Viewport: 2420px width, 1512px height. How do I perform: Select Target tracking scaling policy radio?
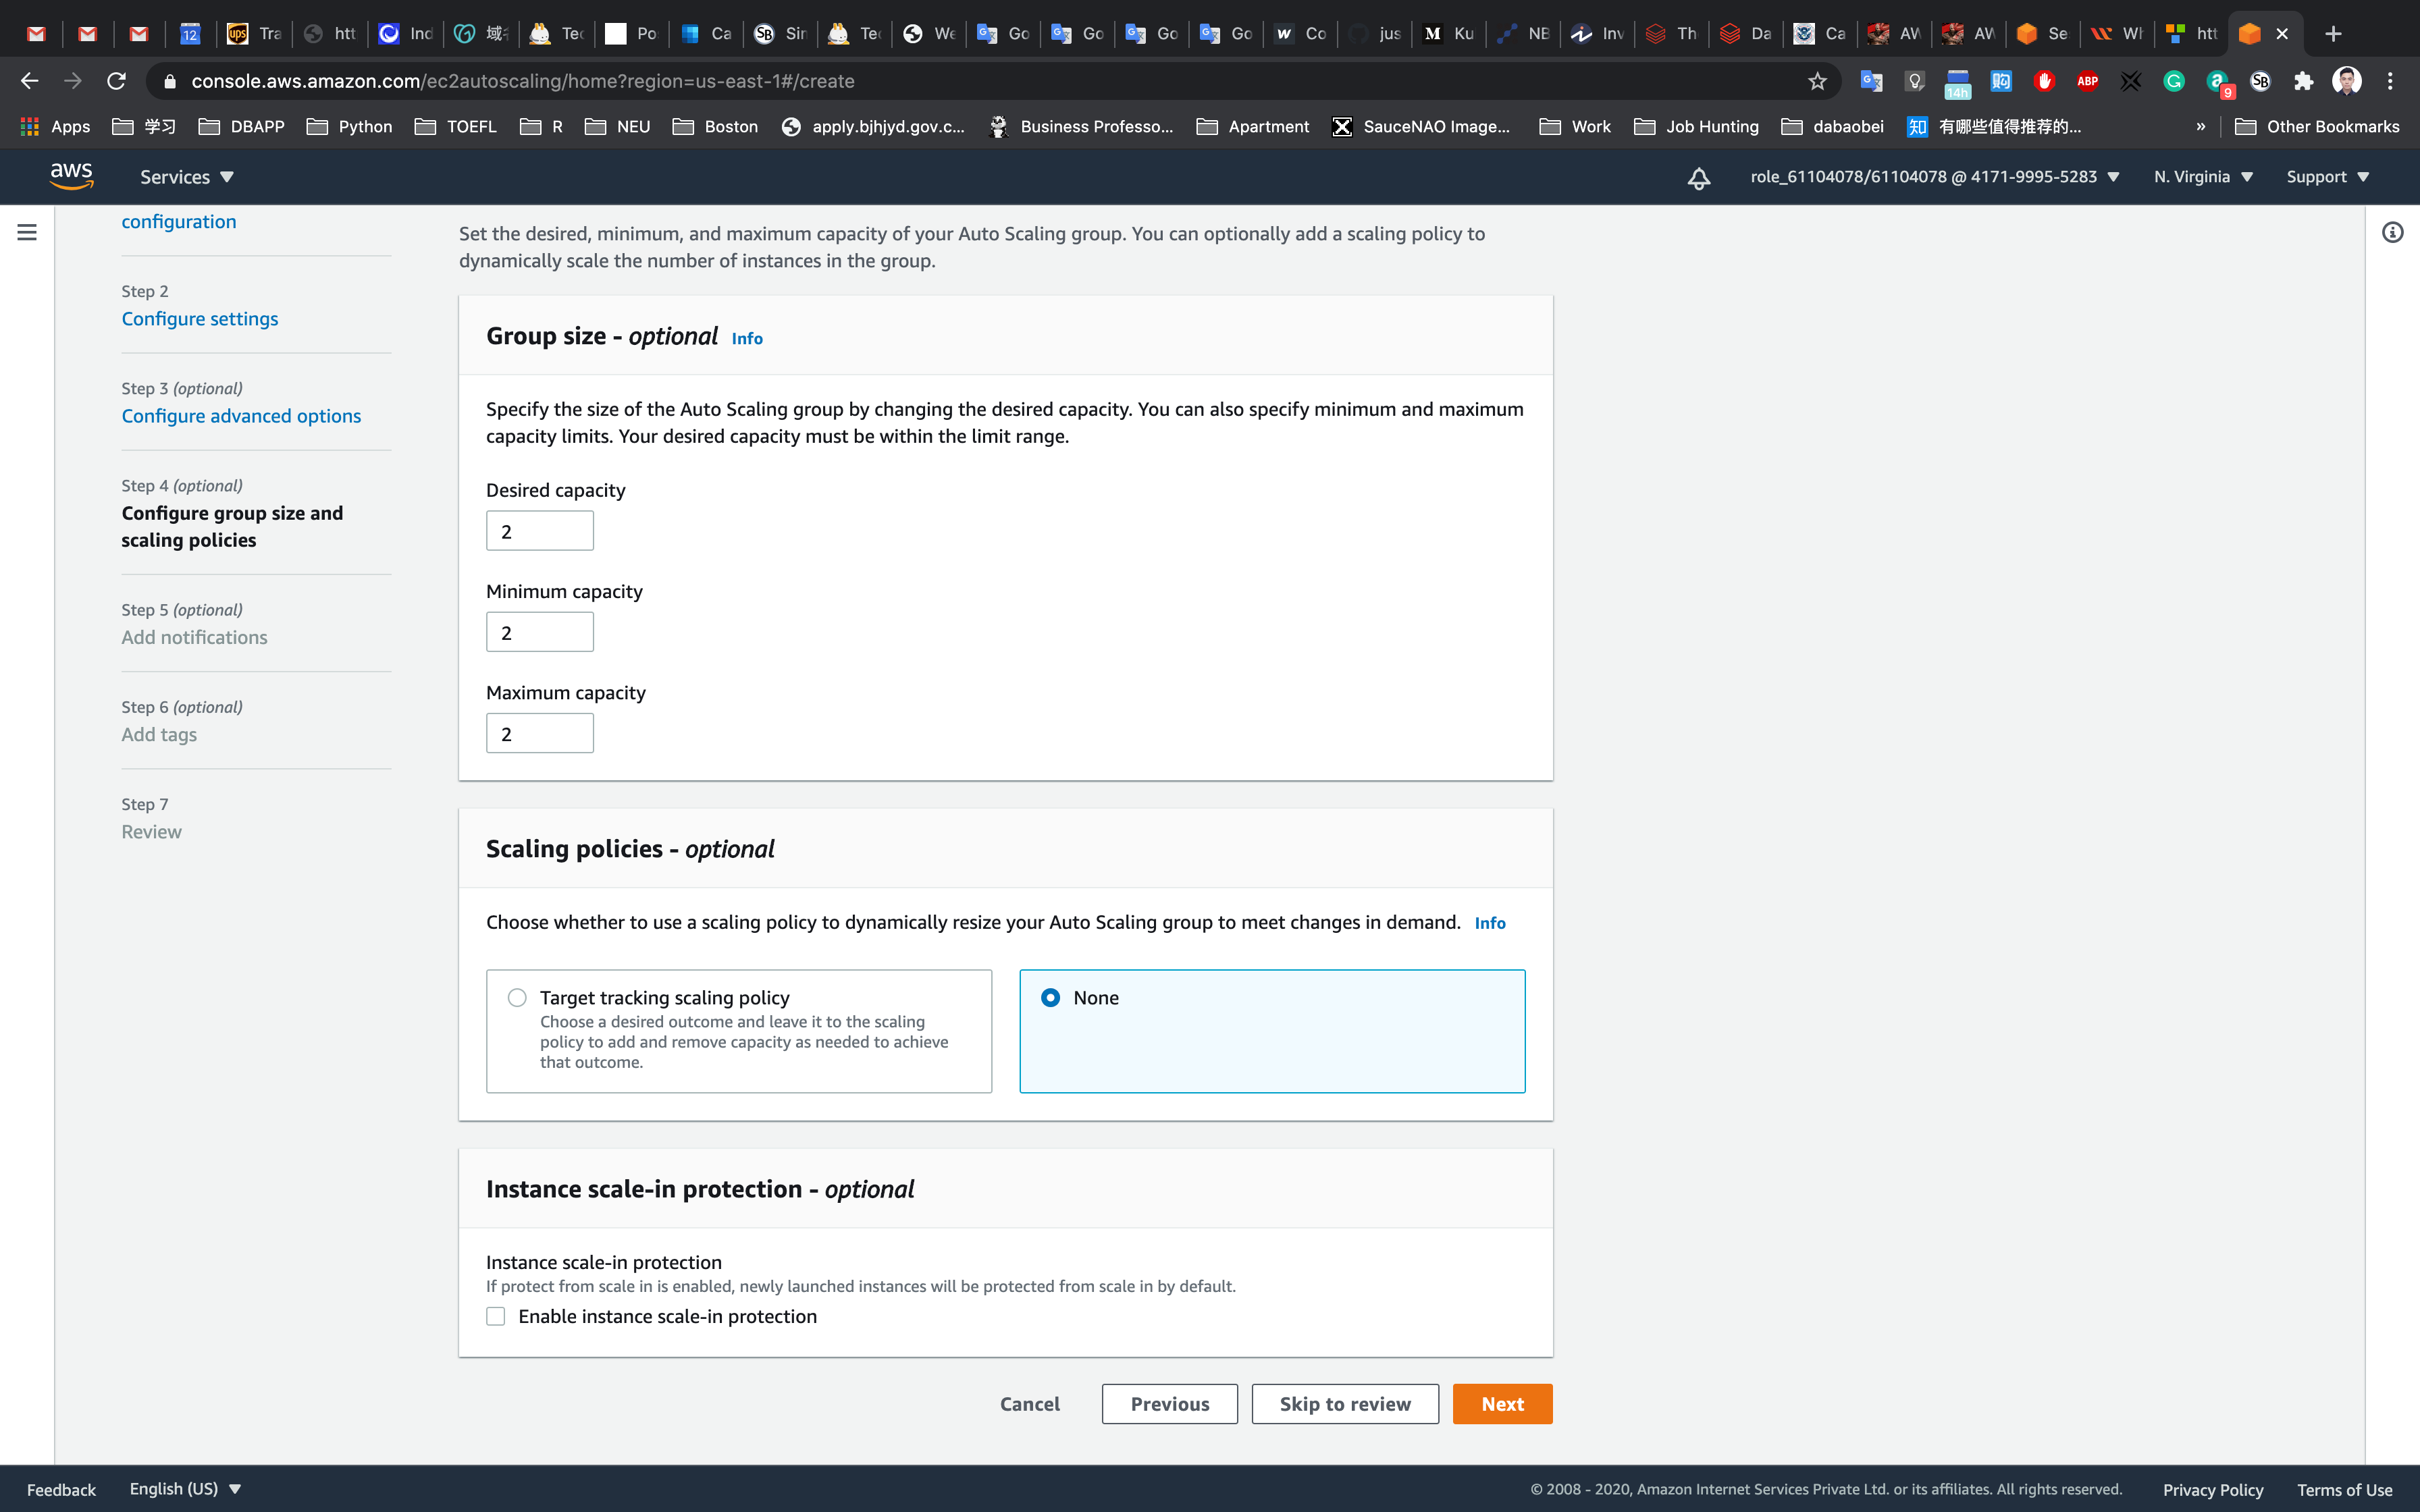tap(517, 997)
